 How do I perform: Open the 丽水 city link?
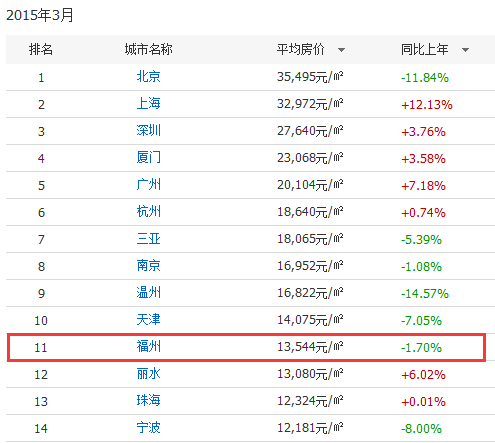[x=149, y=374]
